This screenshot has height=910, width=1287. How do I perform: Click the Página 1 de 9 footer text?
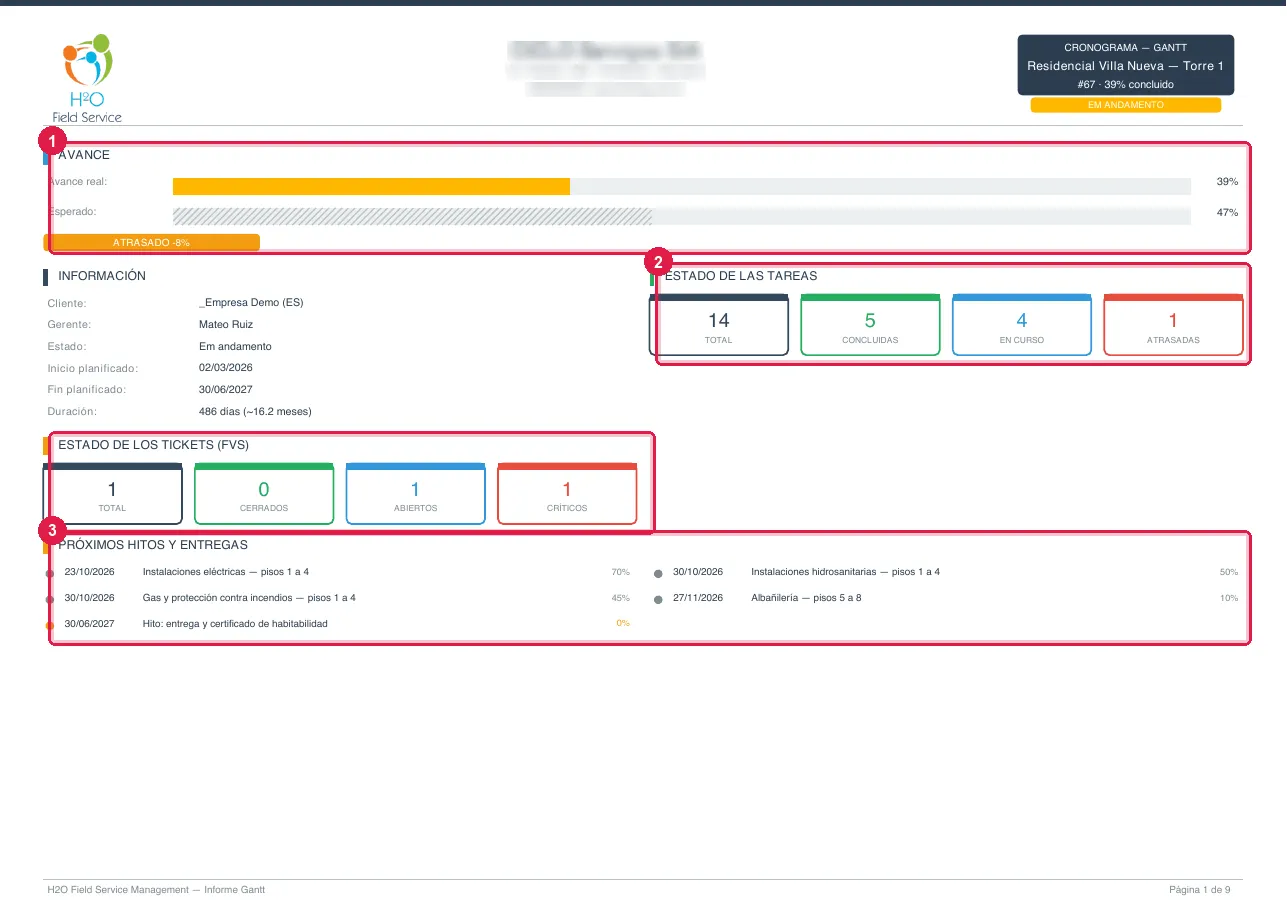1200,890
